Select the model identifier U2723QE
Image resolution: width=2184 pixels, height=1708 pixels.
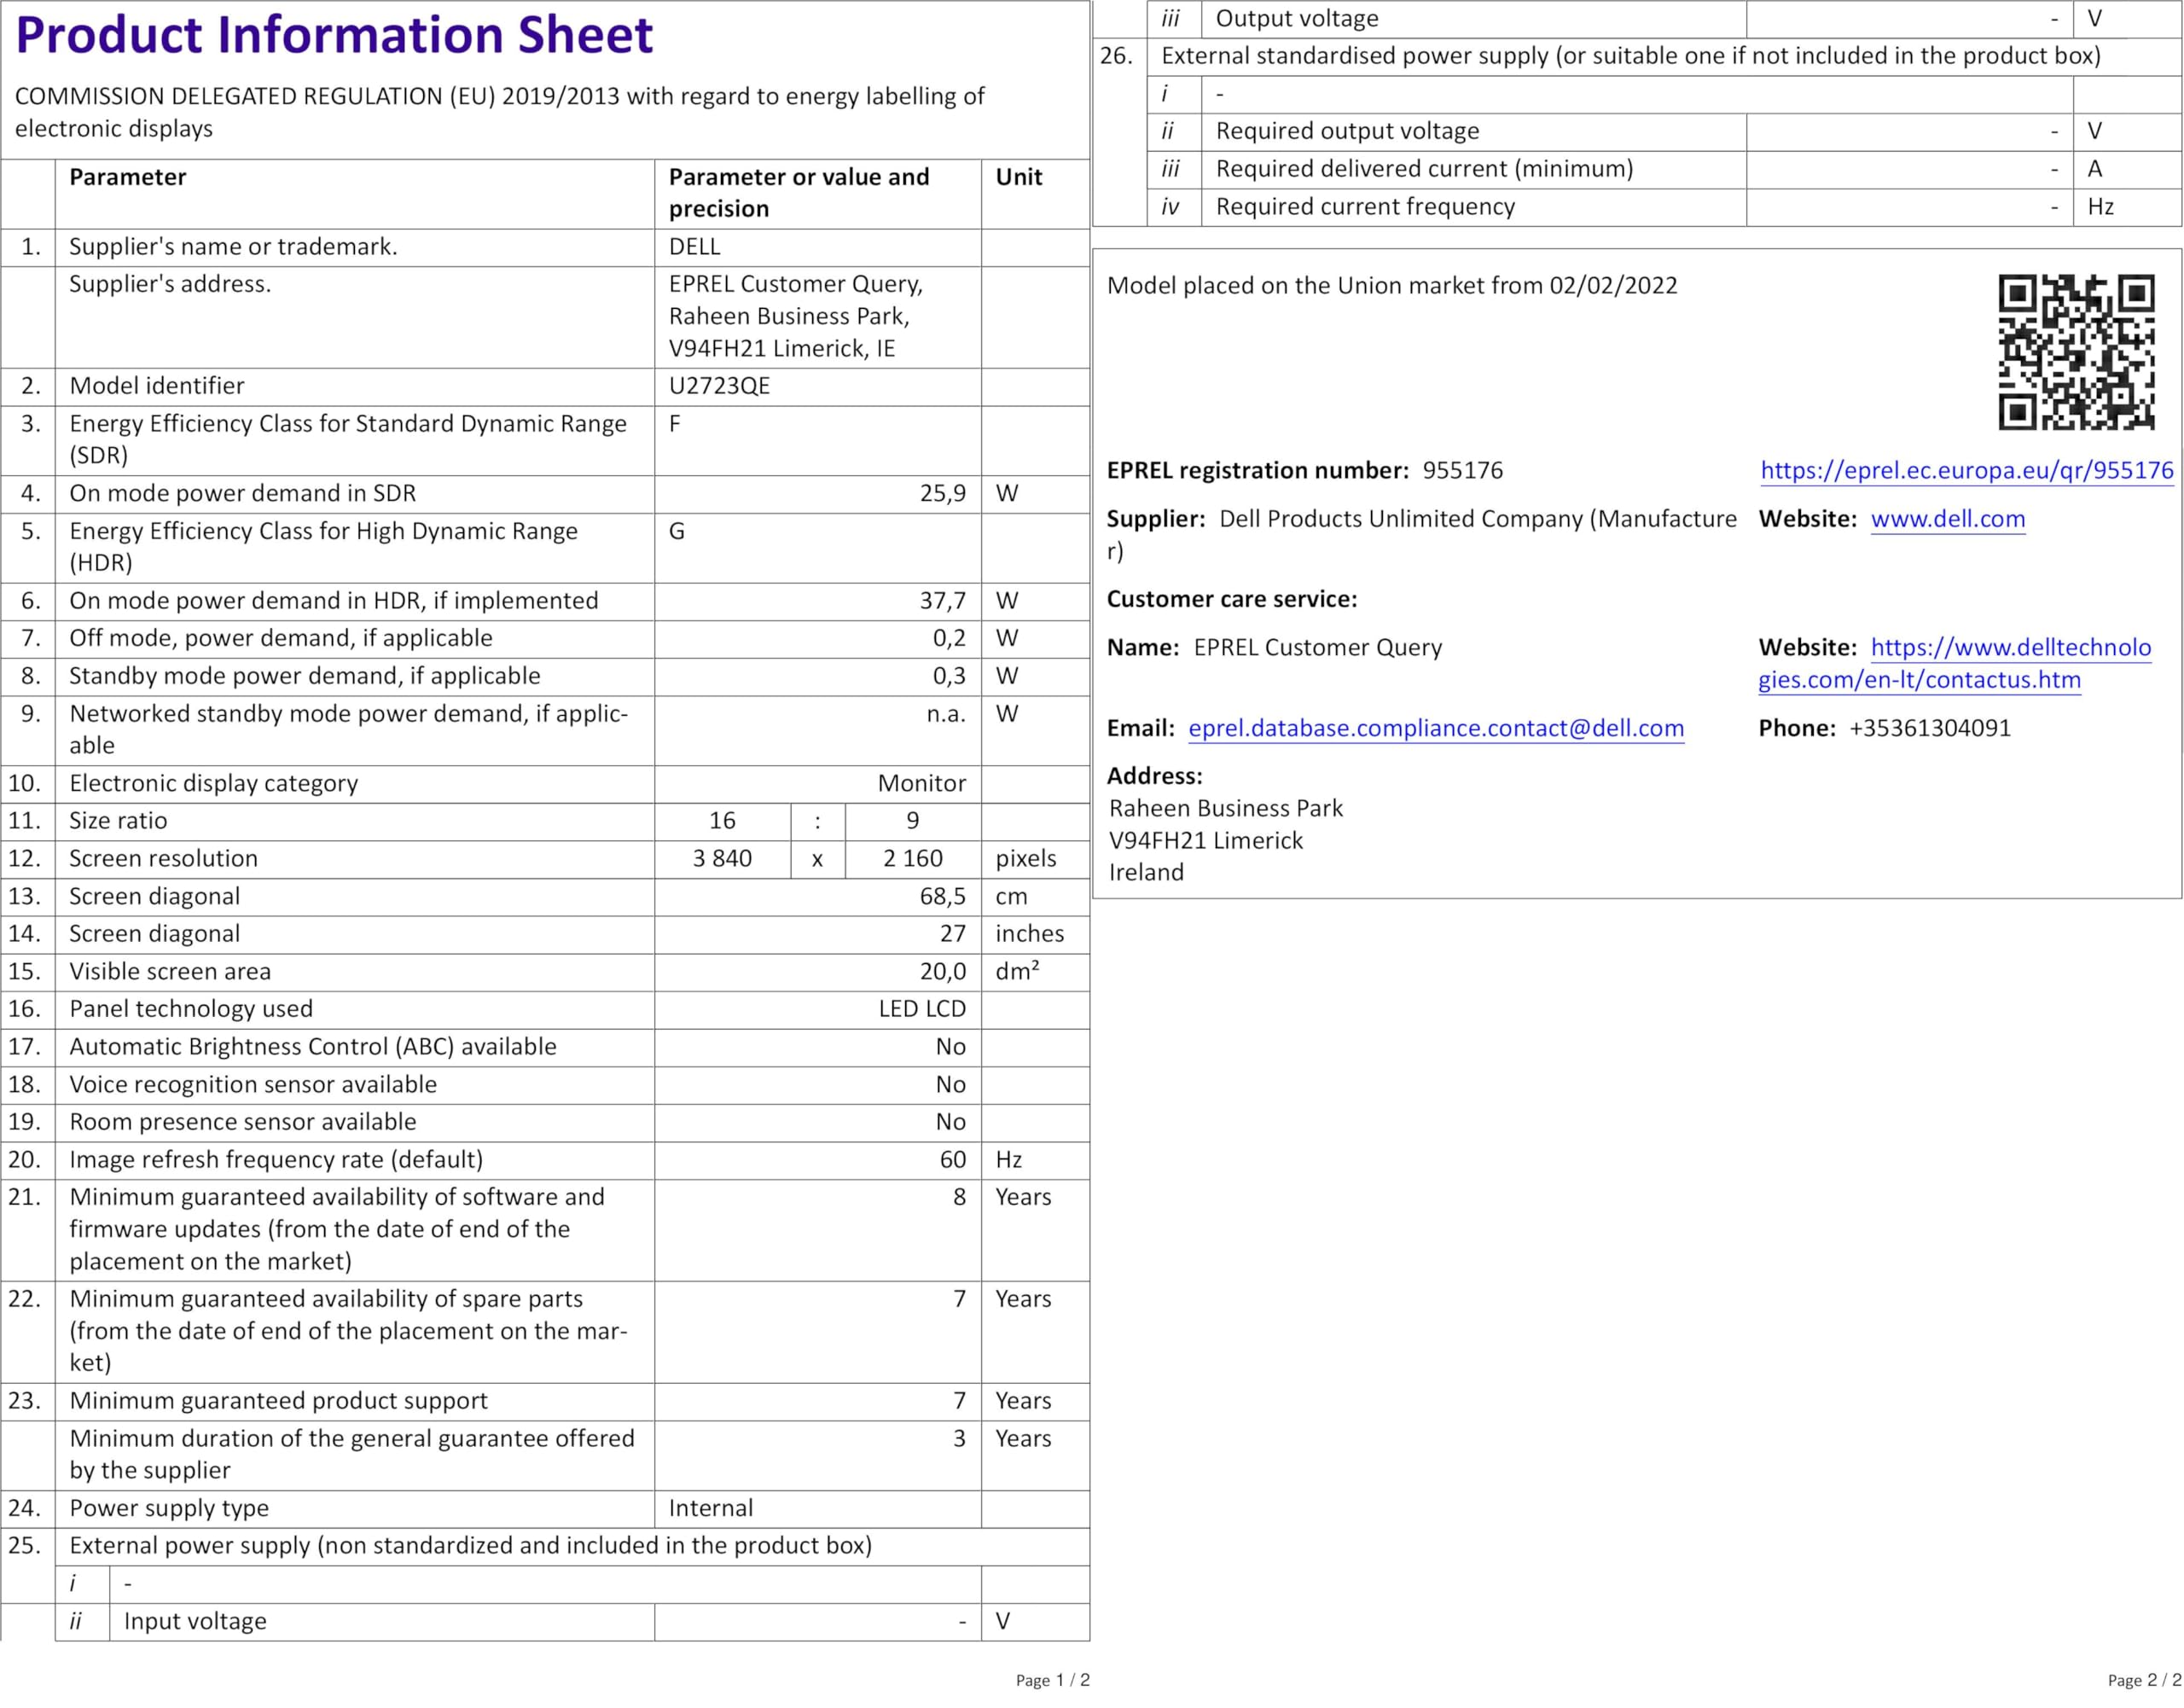719,386
